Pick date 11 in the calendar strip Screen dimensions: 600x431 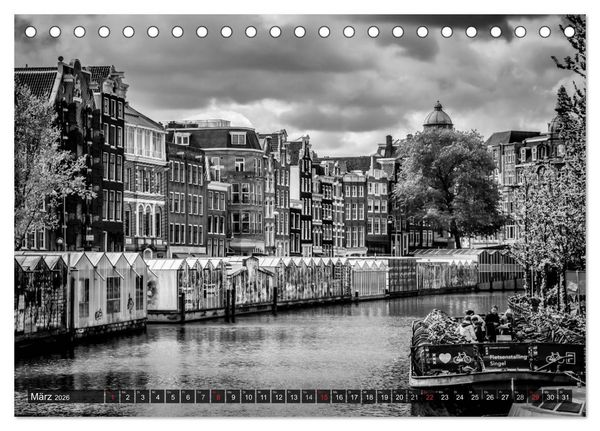click(263, 397)
